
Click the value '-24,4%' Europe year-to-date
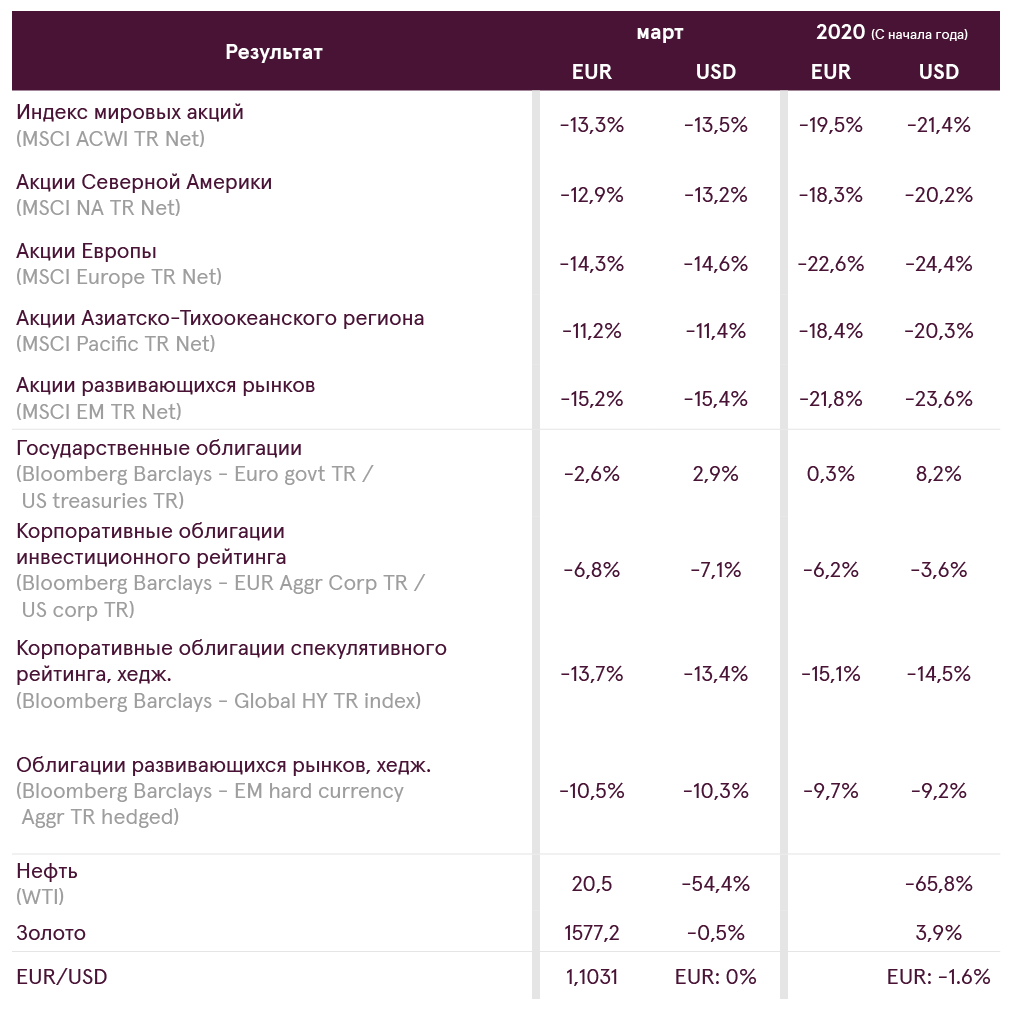coord(938,264)
